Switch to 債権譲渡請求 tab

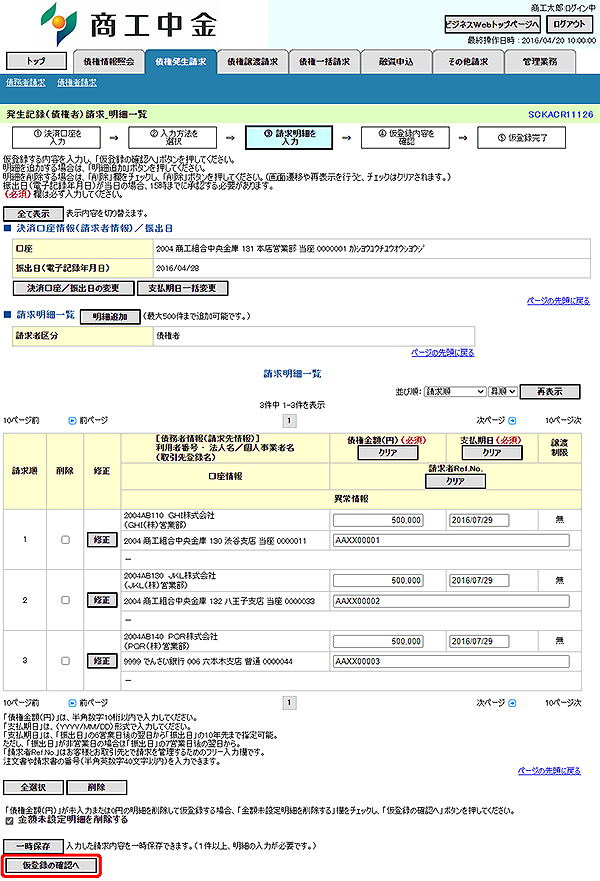pos(252,62)
